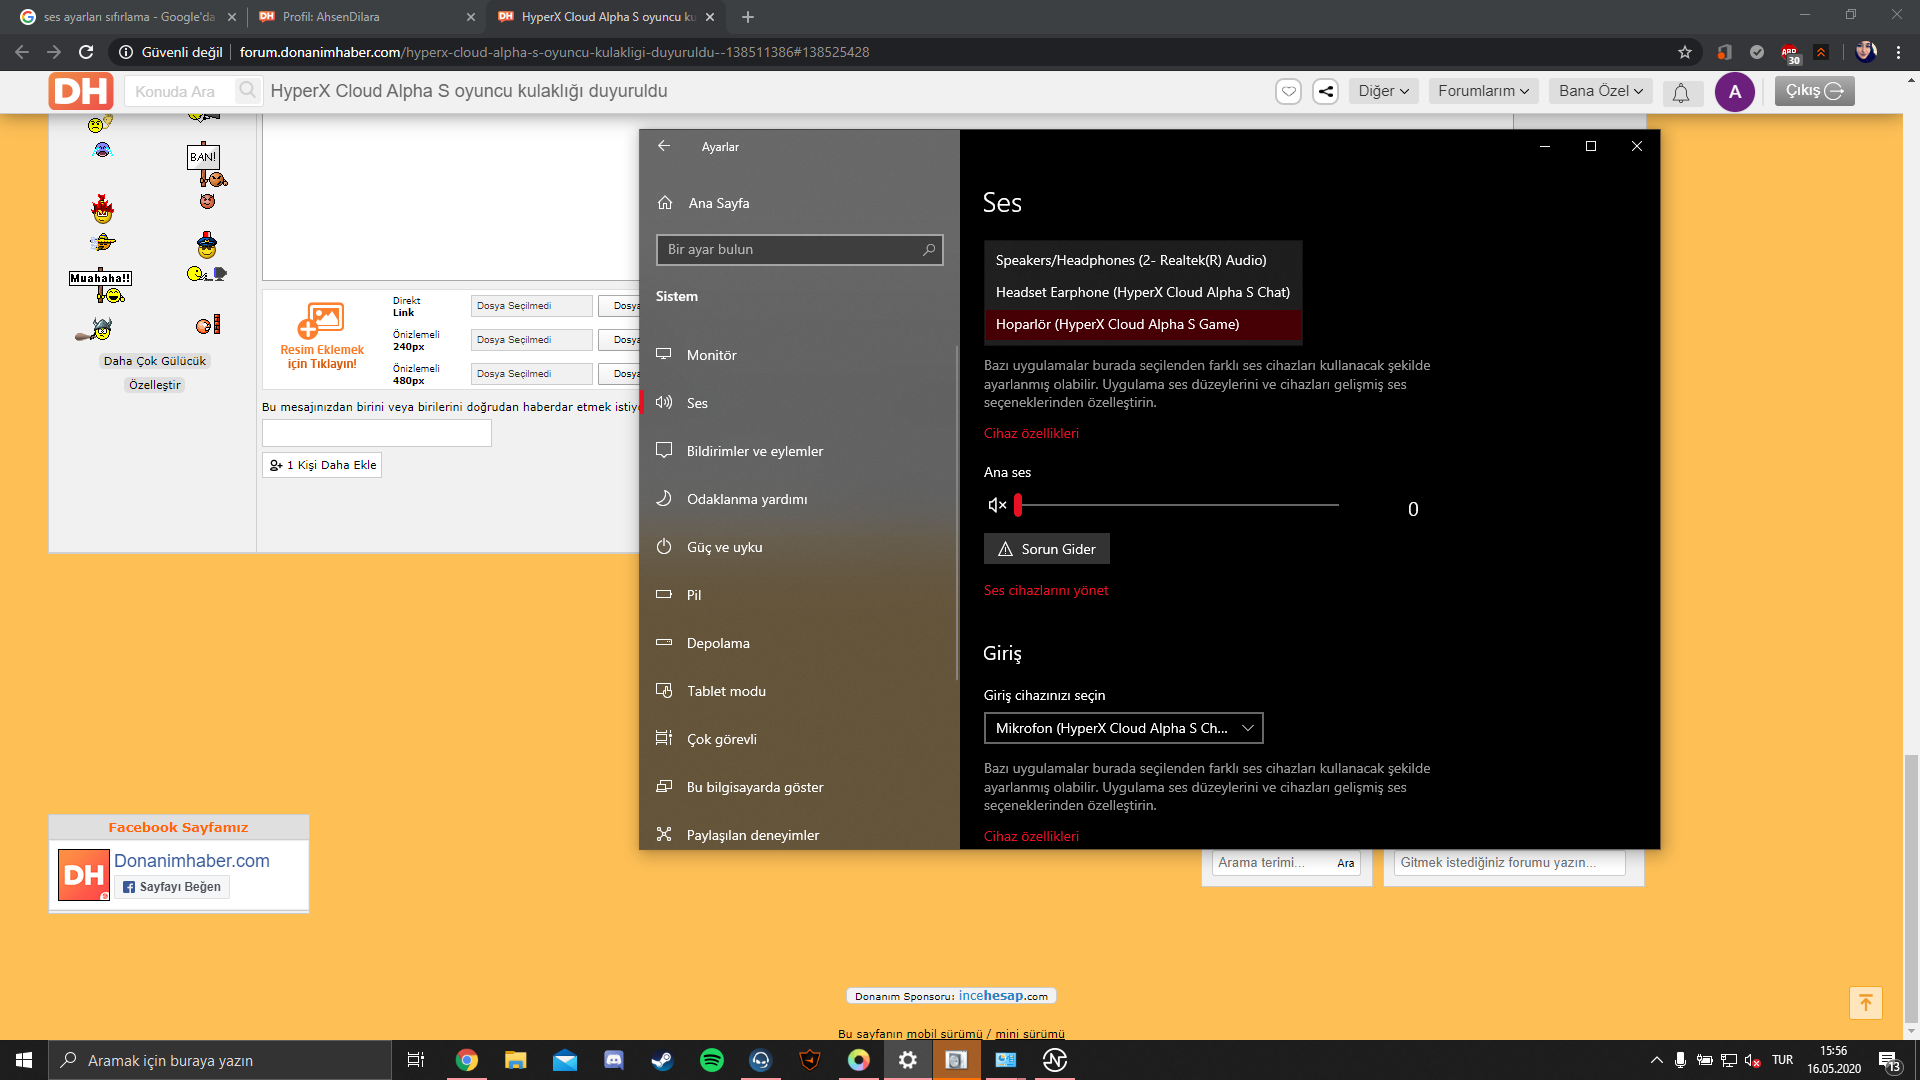Click the muted speaker icon beside volume slider
This screenshot has width=1920, height=1080.
point(997,505)
